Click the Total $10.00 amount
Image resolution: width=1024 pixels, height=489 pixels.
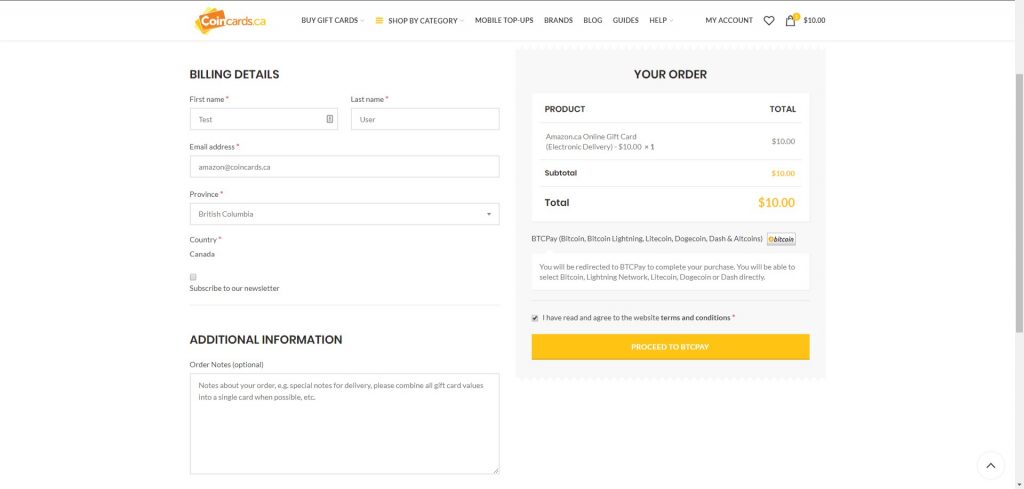click(776, 202)
